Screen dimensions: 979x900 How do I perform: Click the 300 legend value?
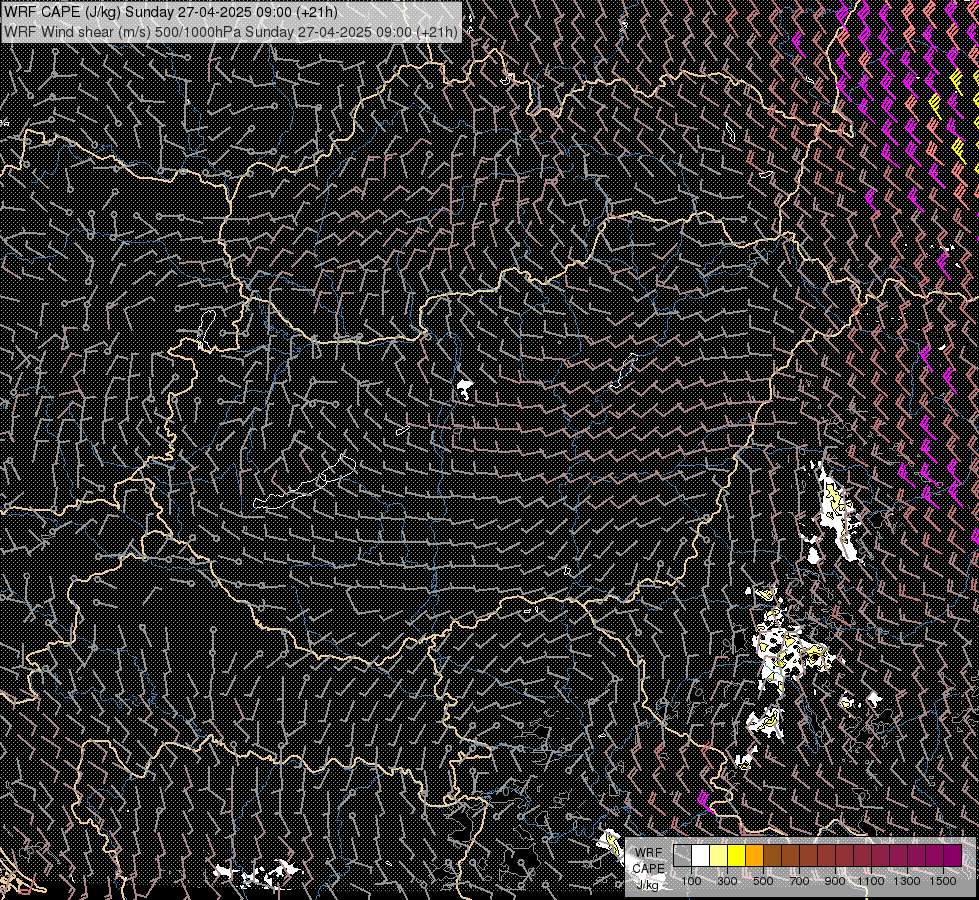727,881
